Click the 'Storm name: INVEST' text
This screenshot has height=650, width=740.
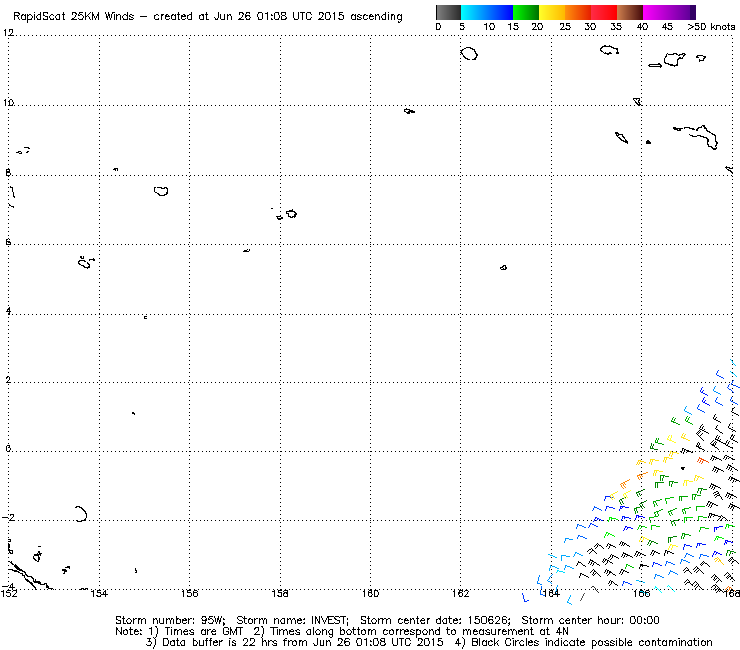(x=292, y=620)
